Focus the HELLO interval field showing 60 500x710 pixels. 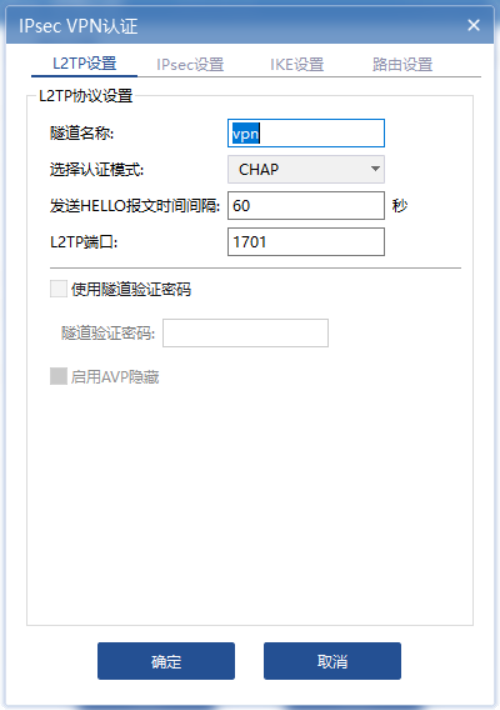click(x=306, y=206)
